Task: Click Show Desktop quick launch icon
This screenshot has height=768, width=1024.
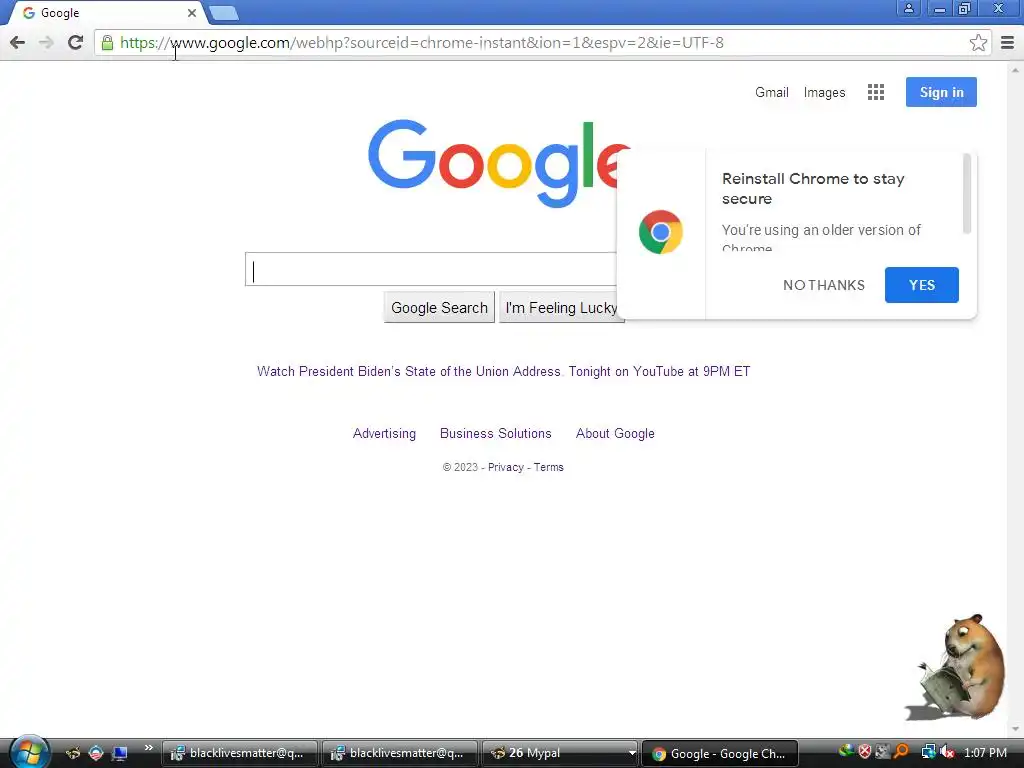Action: pos(120,753)
